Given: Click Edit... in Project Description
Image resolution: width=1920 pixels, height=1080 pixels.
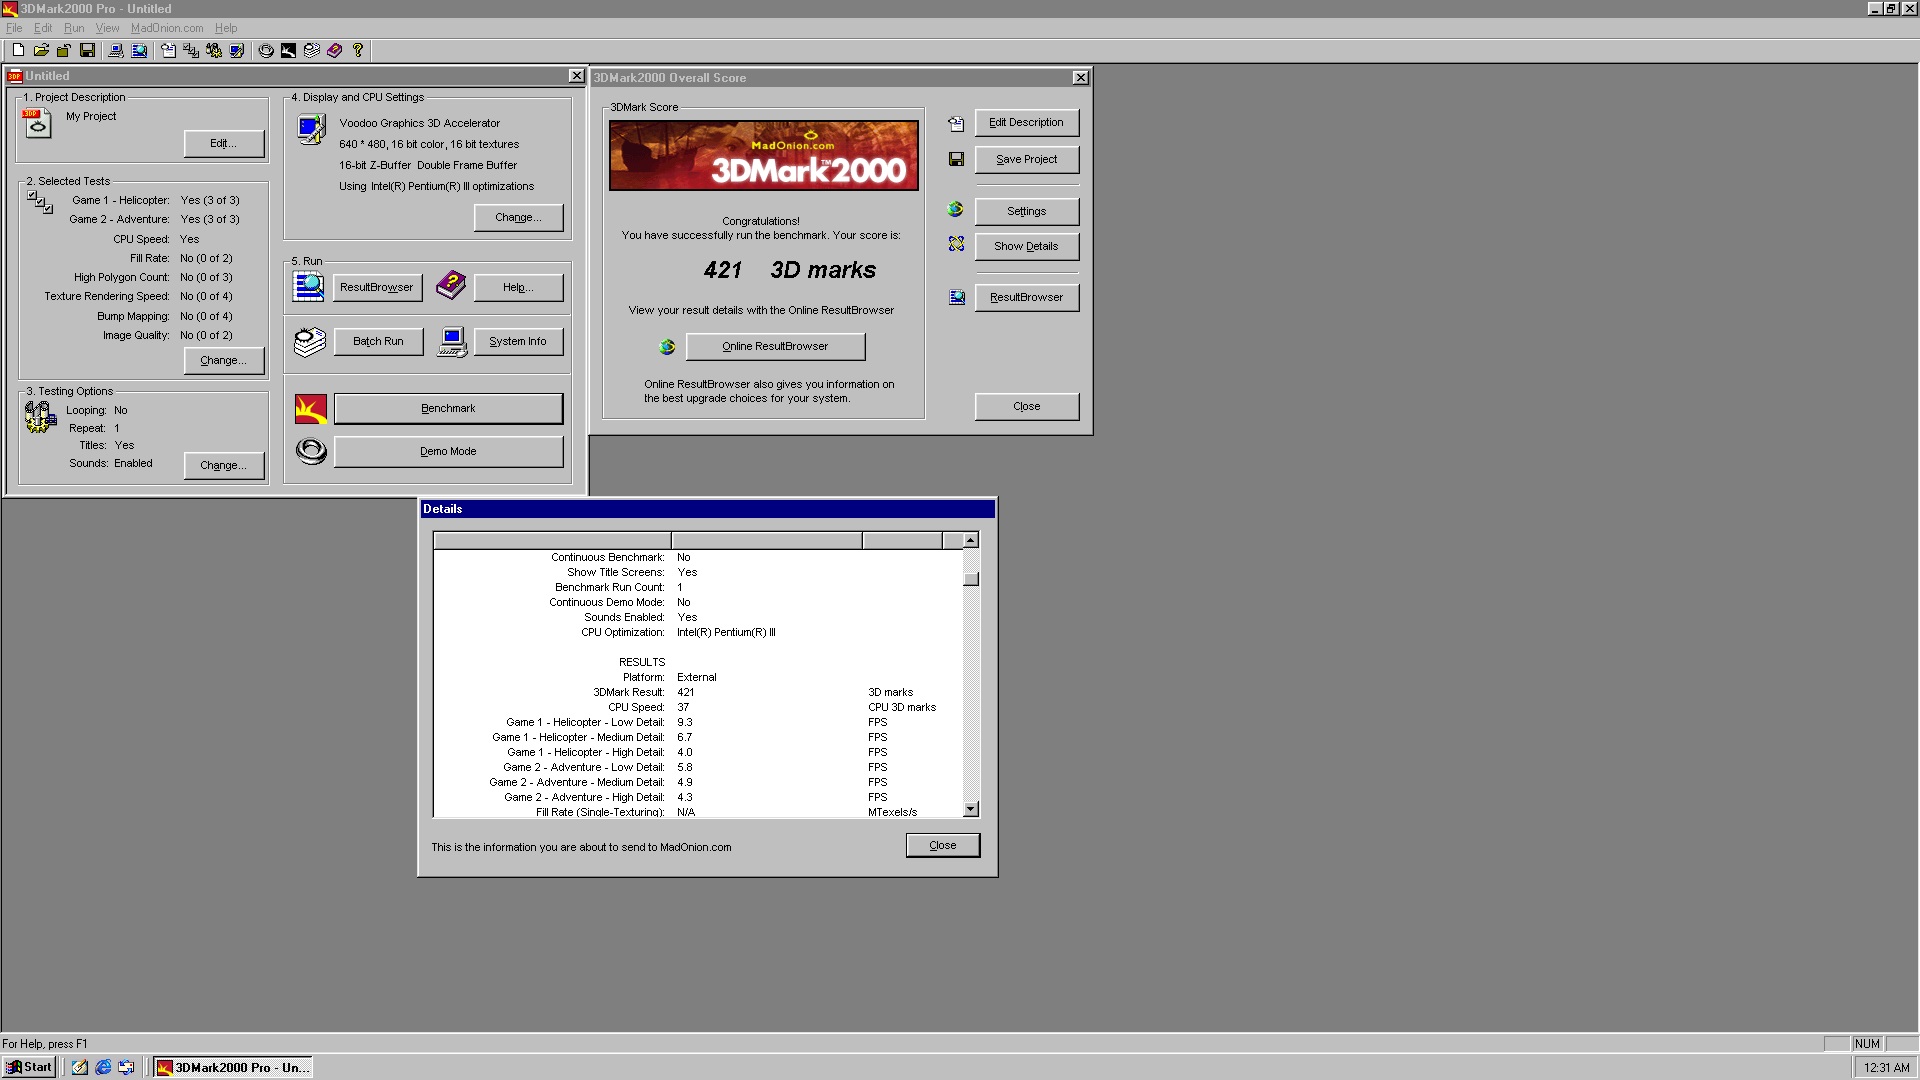Looking at the screenshot, I should click(224, 144).
